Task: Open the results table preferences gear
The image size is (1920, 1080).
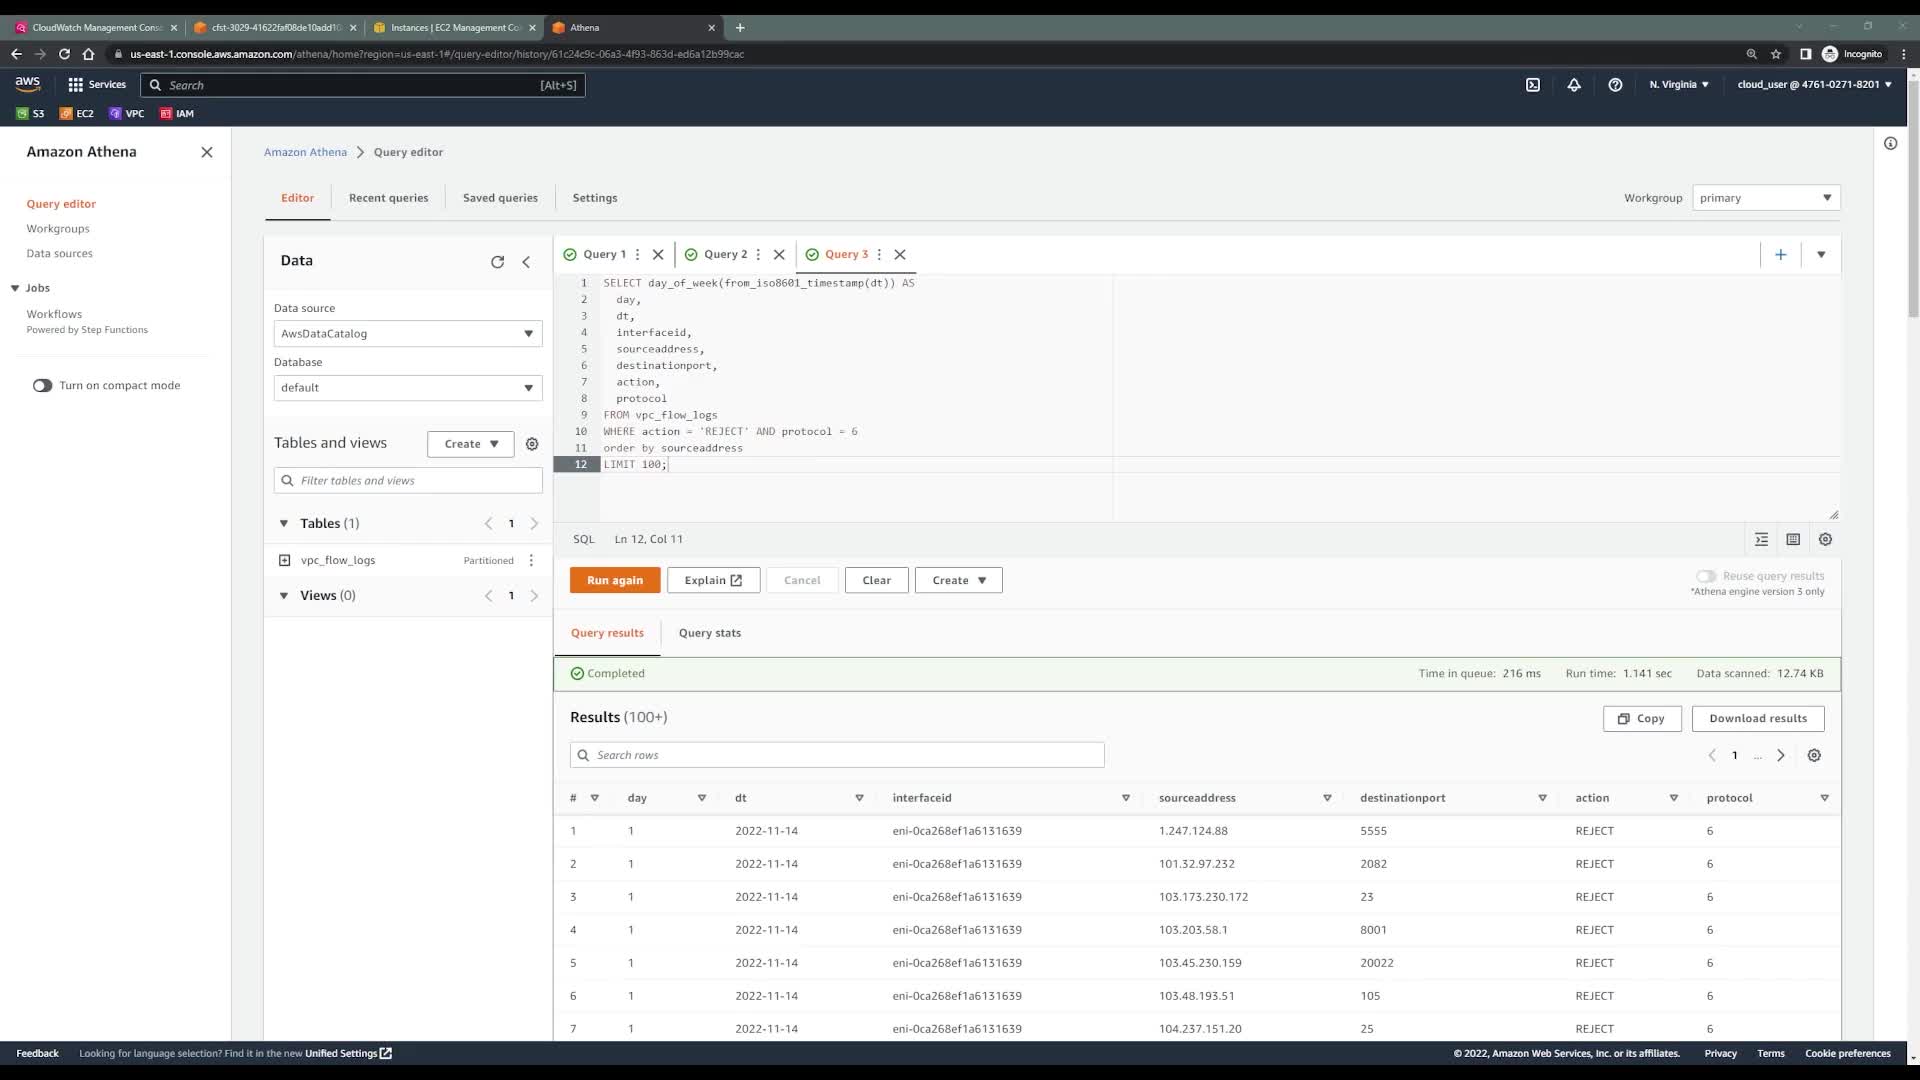Action: [x=1814, y=755]
